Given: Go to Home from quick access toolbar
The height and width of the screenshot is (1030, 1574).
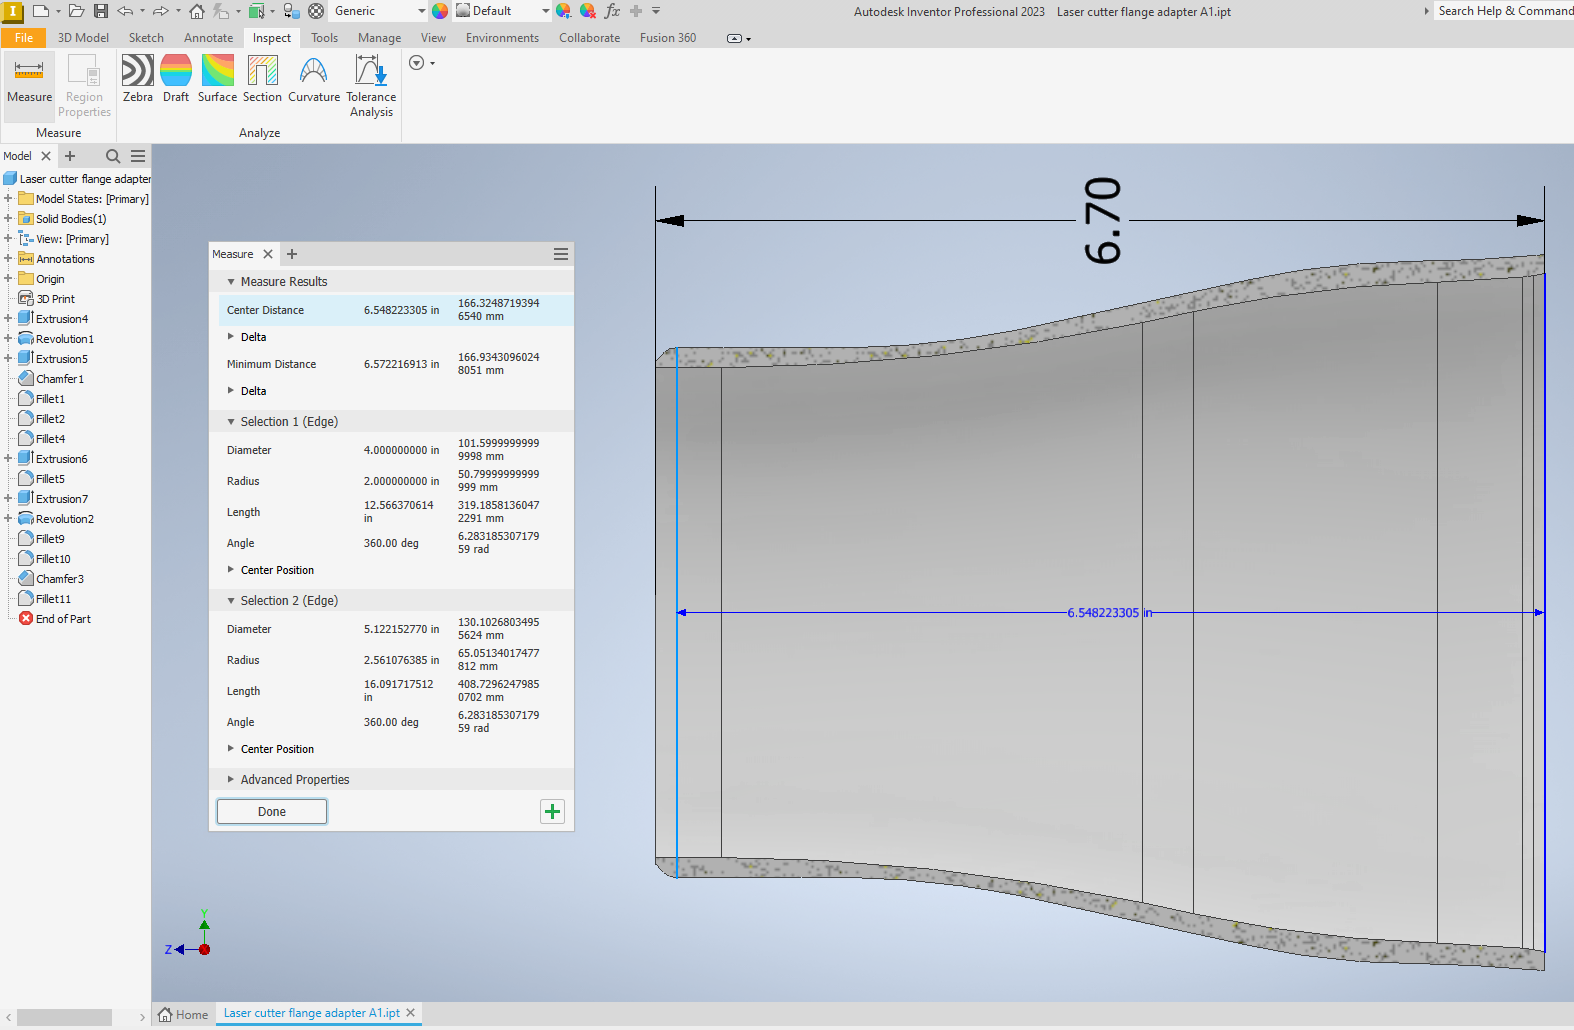Looking at the screenshot, I should [197, 11].
